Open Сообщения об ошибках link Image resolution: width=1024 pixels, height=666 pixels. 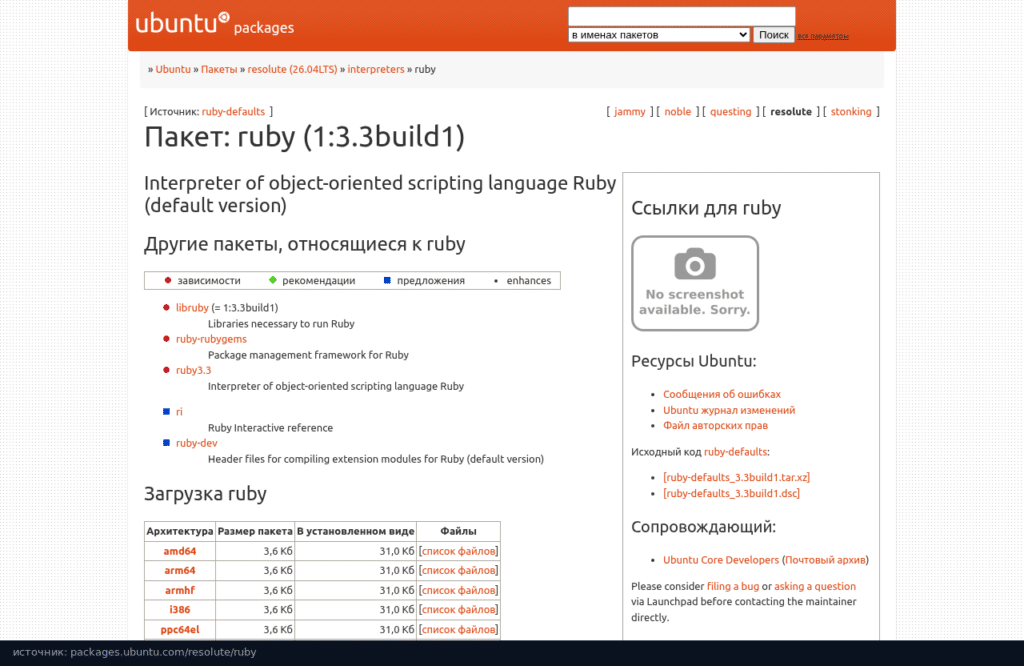click(722, 394)
